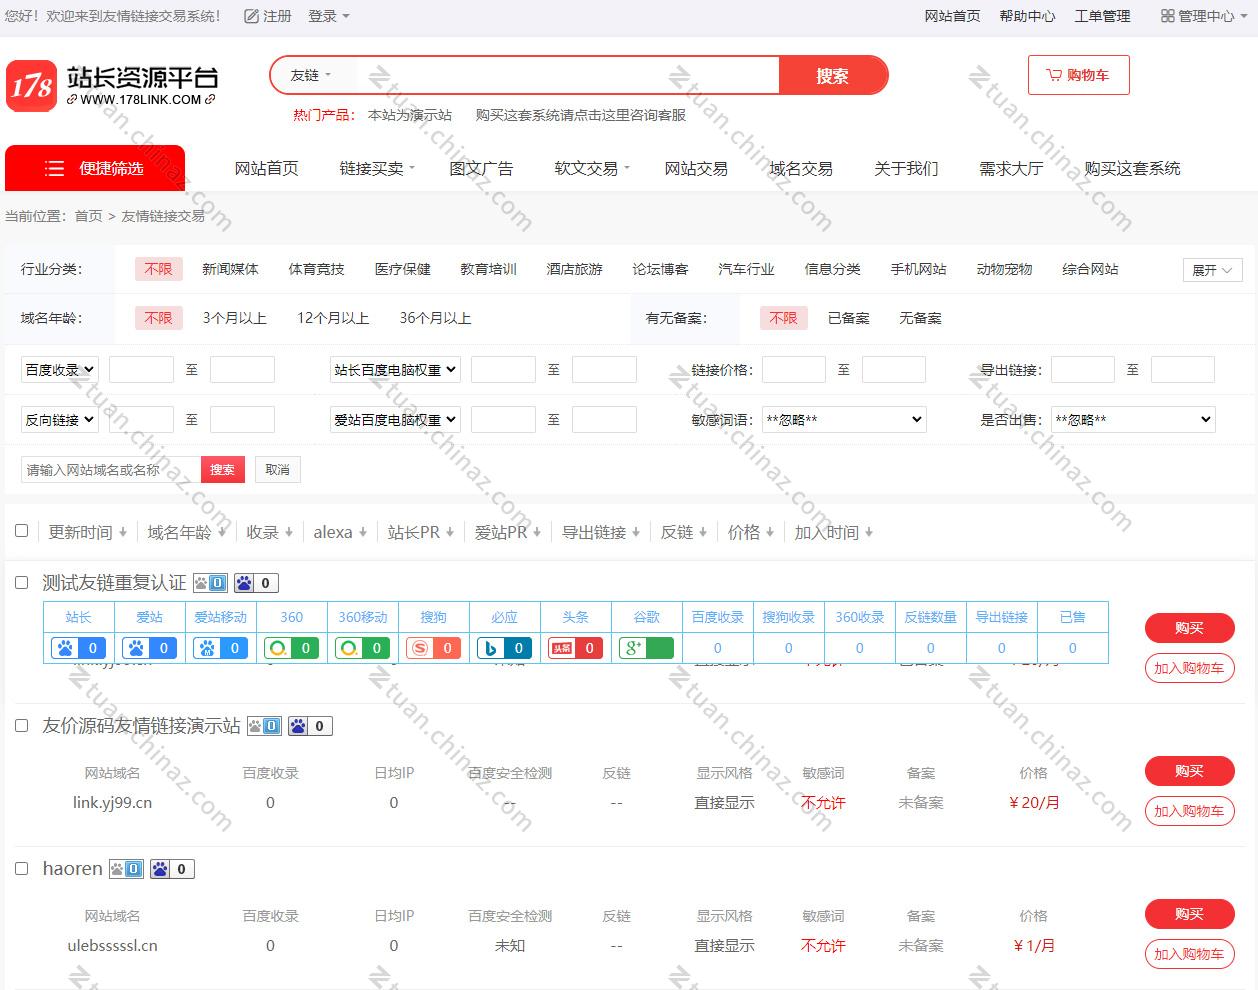Click the 必应 Bing rank badge icon
The height and width of the screenshot is (990, 1258).
[505, 648]
